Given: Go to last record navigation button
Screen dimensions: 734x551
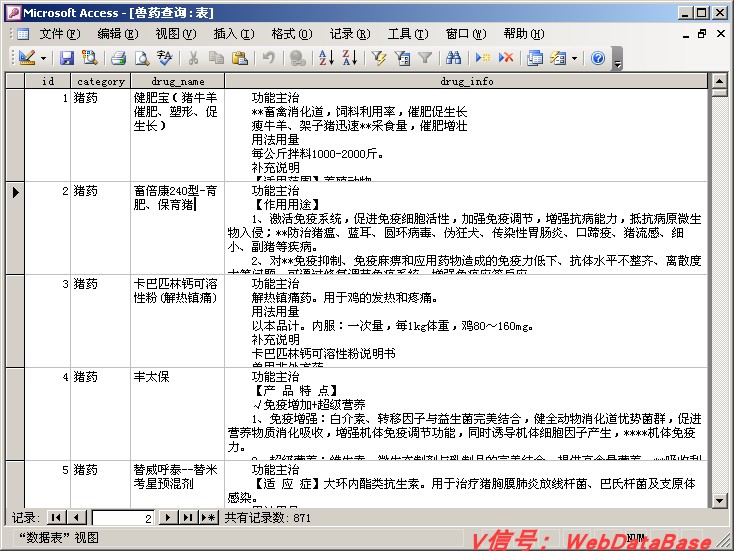Looking at the screenshot, I should (x=188, y=518).
